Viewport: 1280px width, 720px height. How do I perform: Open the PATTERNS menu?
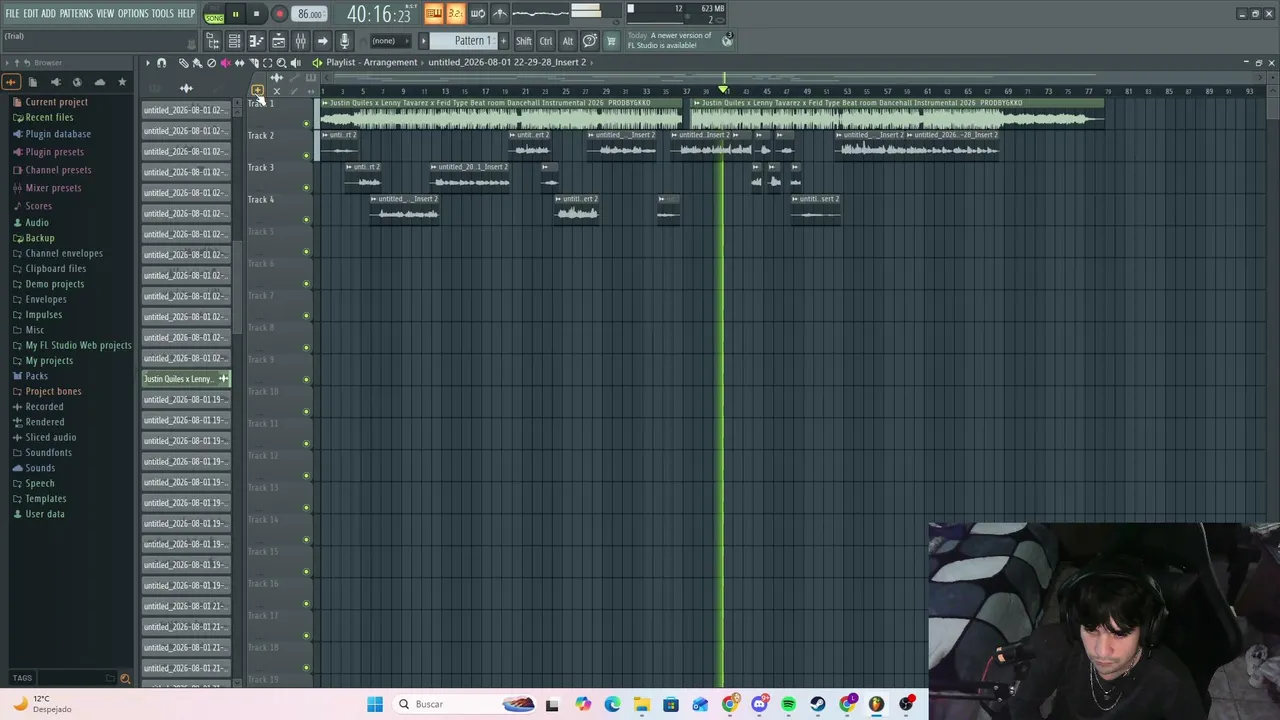(x=76, y=13)
